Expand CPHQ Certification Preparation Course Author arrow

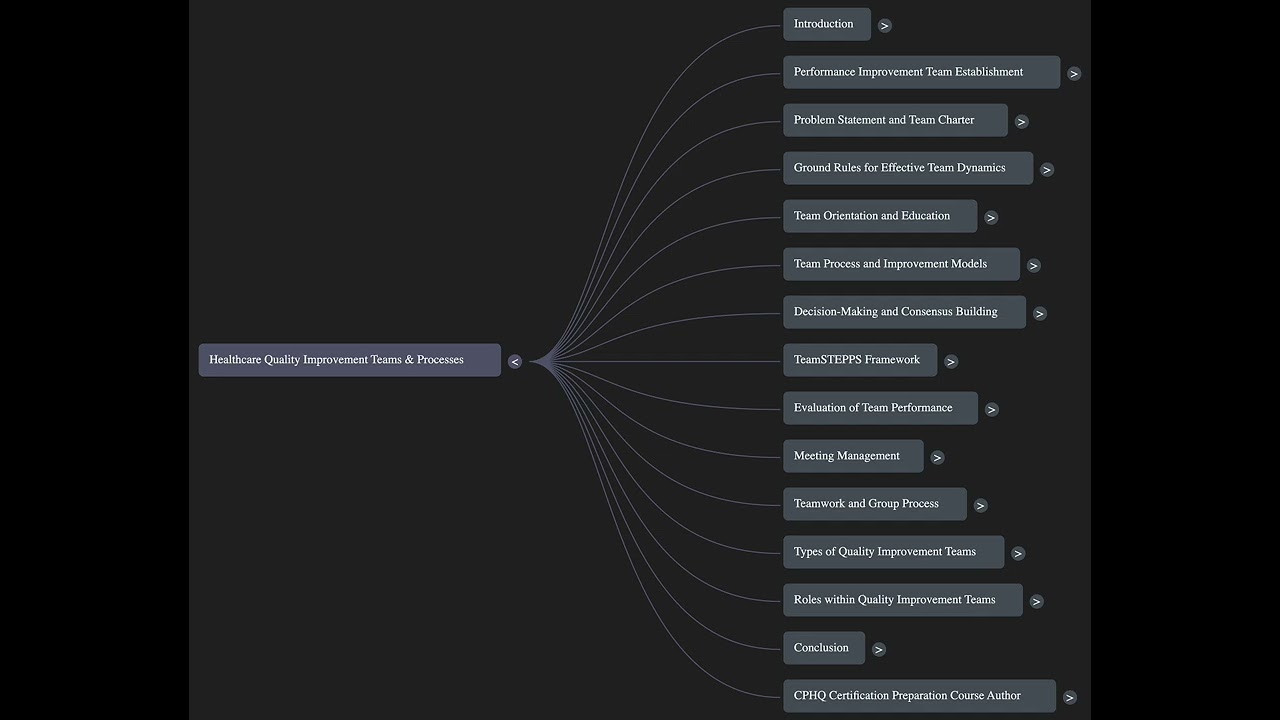point(1070,698)
